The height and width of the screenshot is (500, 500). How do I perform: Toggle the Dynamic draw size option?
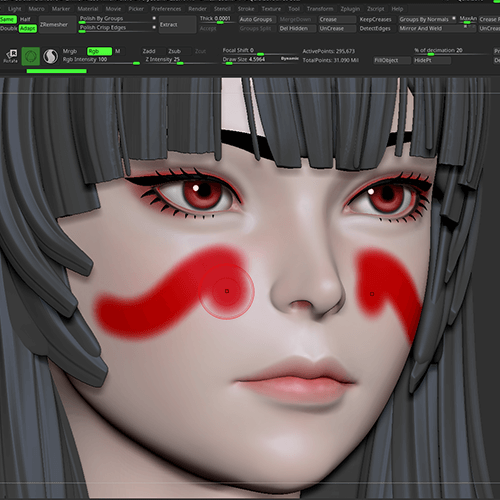(289, 59)
